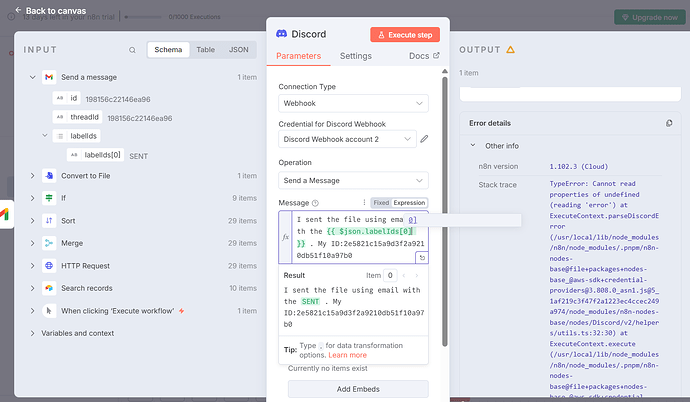Expand the Search records node
690x402 pixels.
click(33, 288)
